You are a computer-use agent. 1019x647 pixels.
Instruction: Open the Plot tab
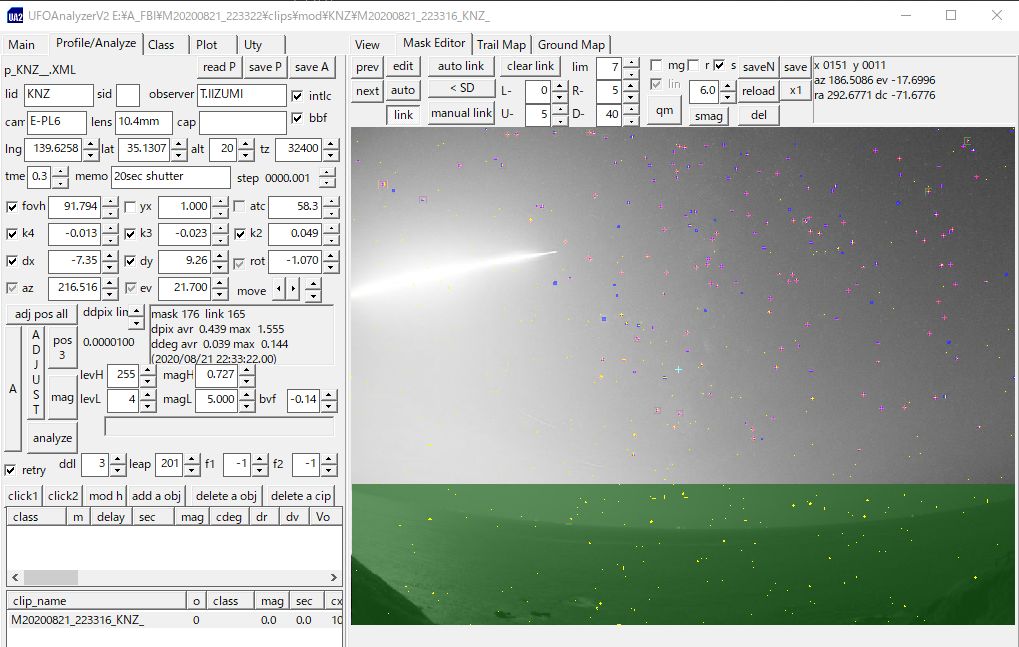tap(207, 44)
